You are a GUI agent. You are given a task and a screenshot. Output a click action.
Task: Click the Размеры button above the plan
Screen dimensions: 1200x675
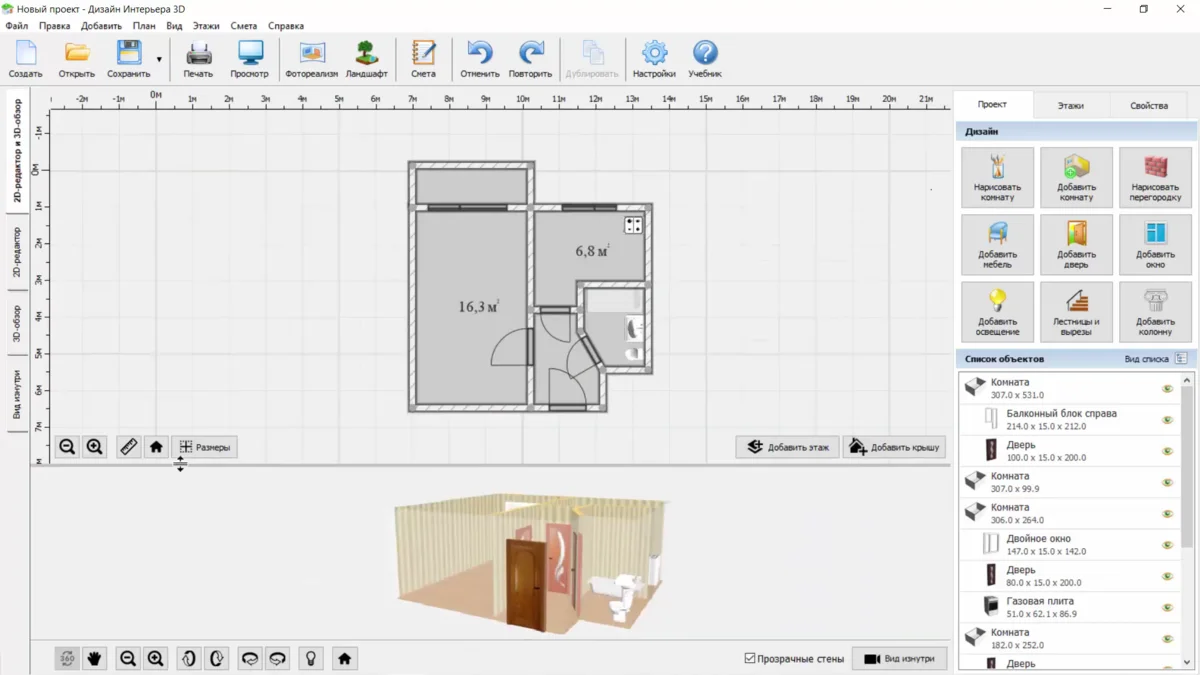coord(206,447)
